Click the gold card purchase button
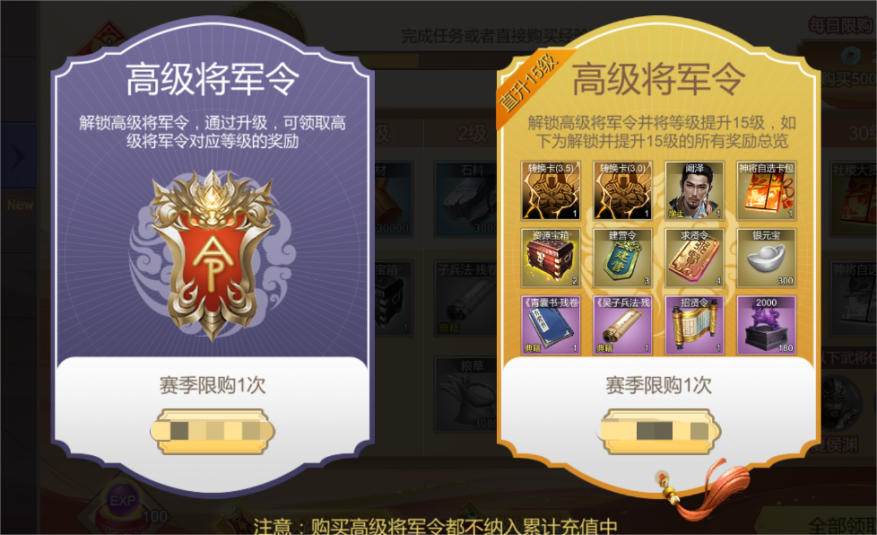 pos(659,431)
